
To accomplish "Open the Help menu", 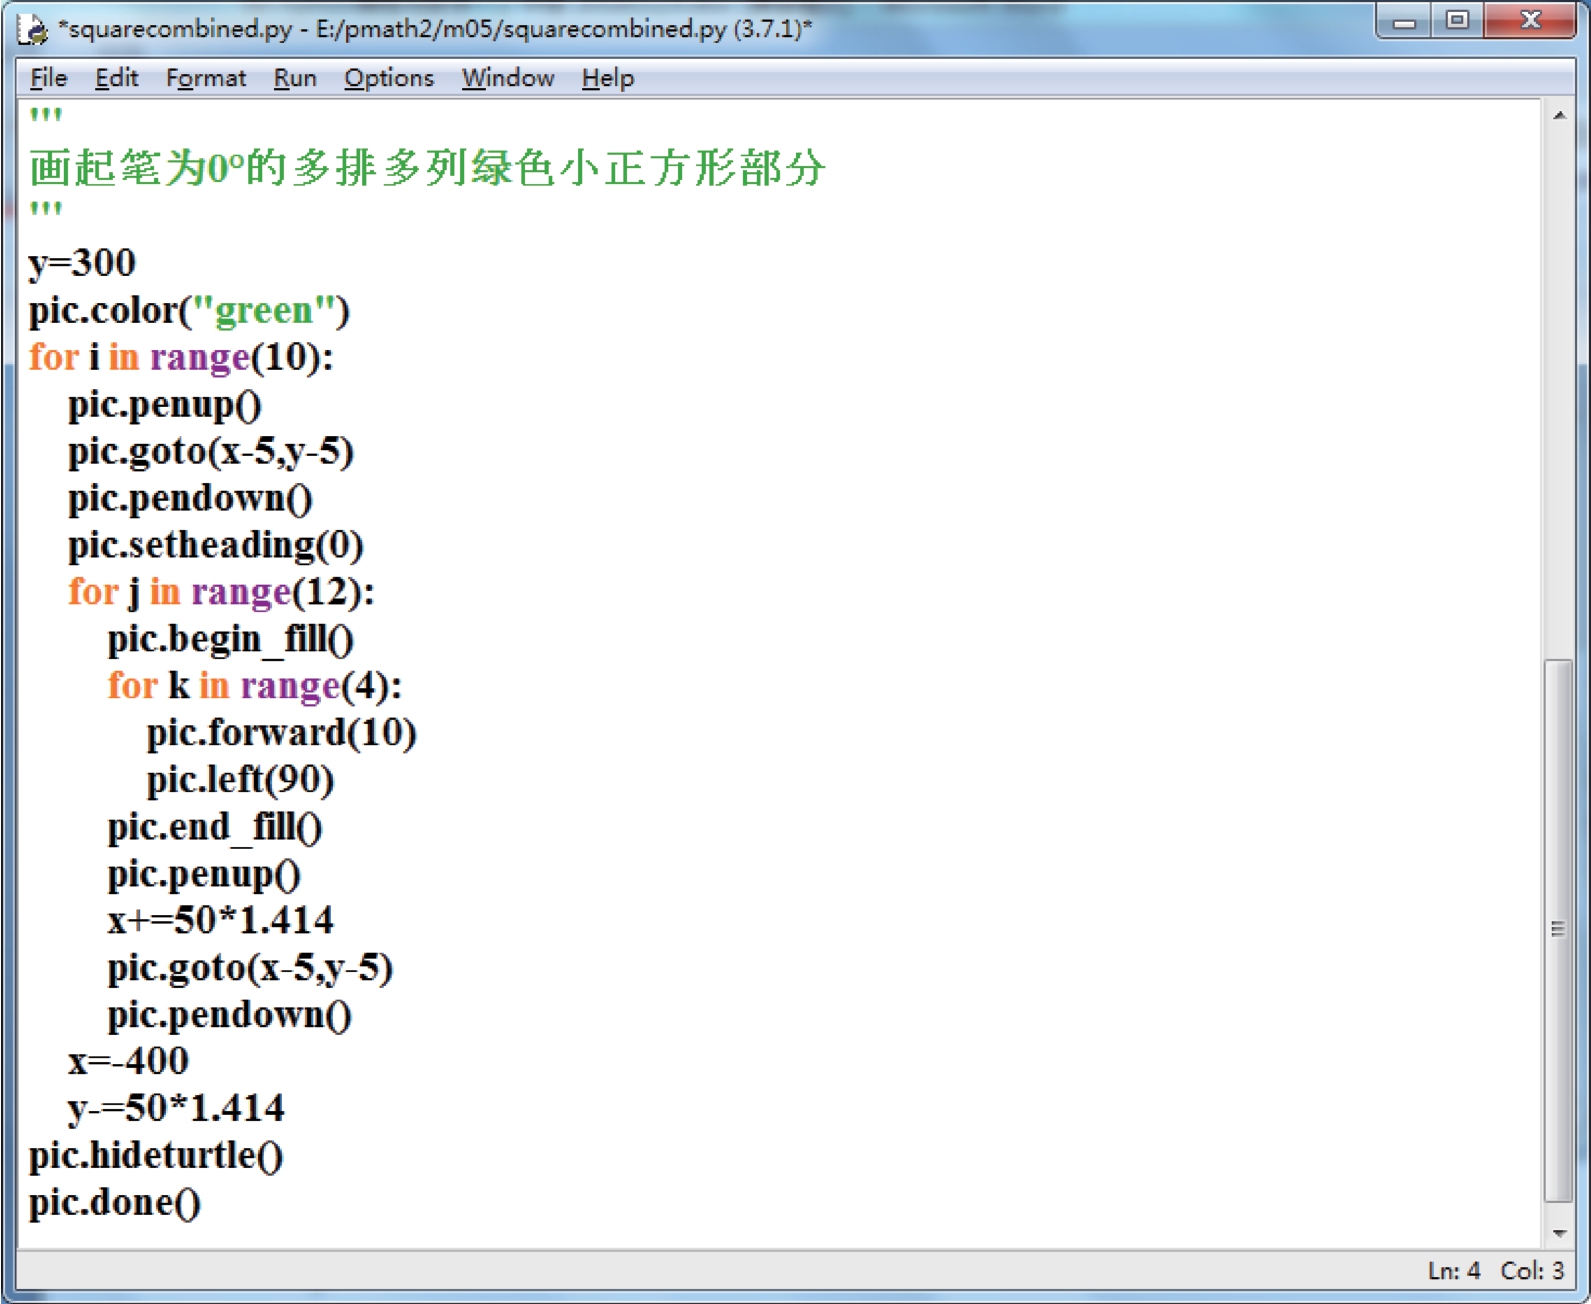I will click(608, 78).
